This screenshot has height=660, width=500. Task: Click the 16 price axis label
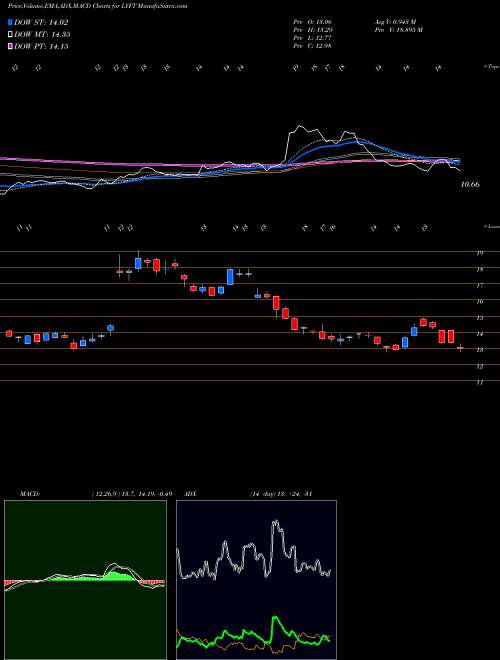tap(479, 301)
